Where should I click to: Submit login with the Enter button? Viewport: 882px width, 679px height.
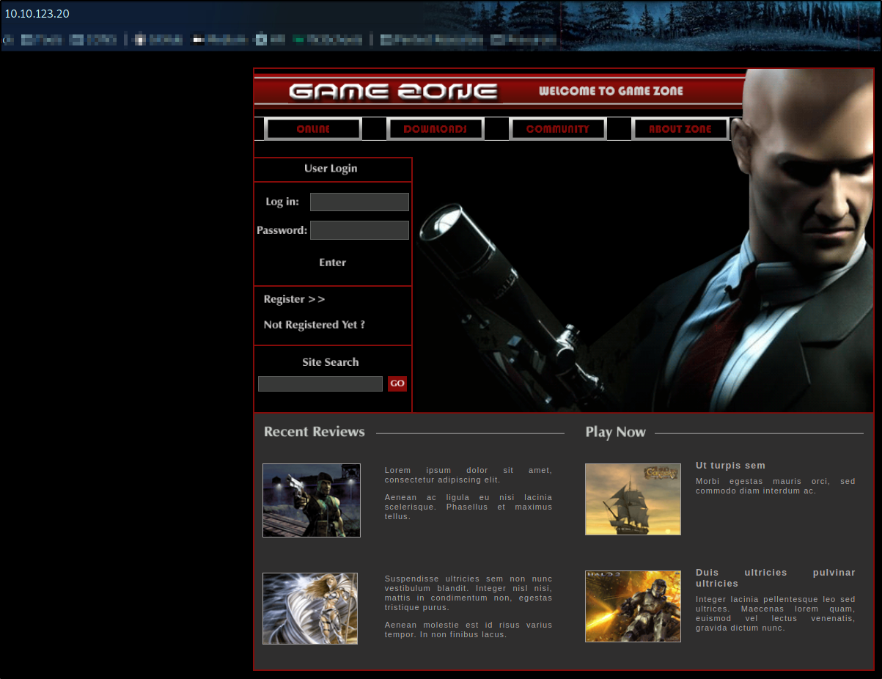pos(332,262)
